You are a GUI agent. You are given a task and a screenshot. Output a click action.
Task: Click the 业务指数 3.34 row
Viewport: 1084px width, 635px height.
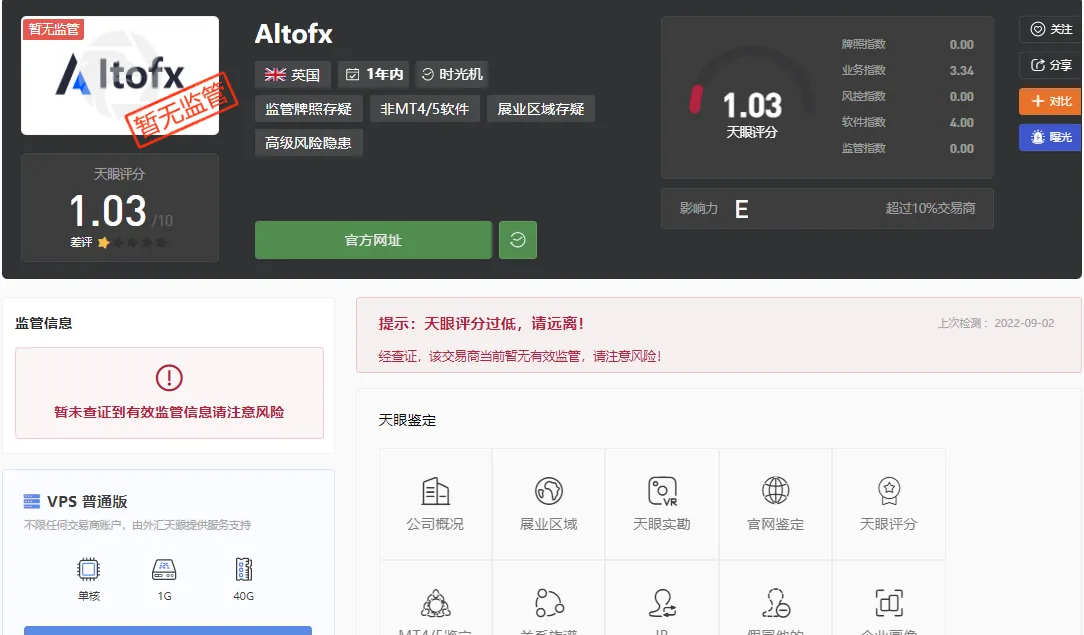pos(907,70)
